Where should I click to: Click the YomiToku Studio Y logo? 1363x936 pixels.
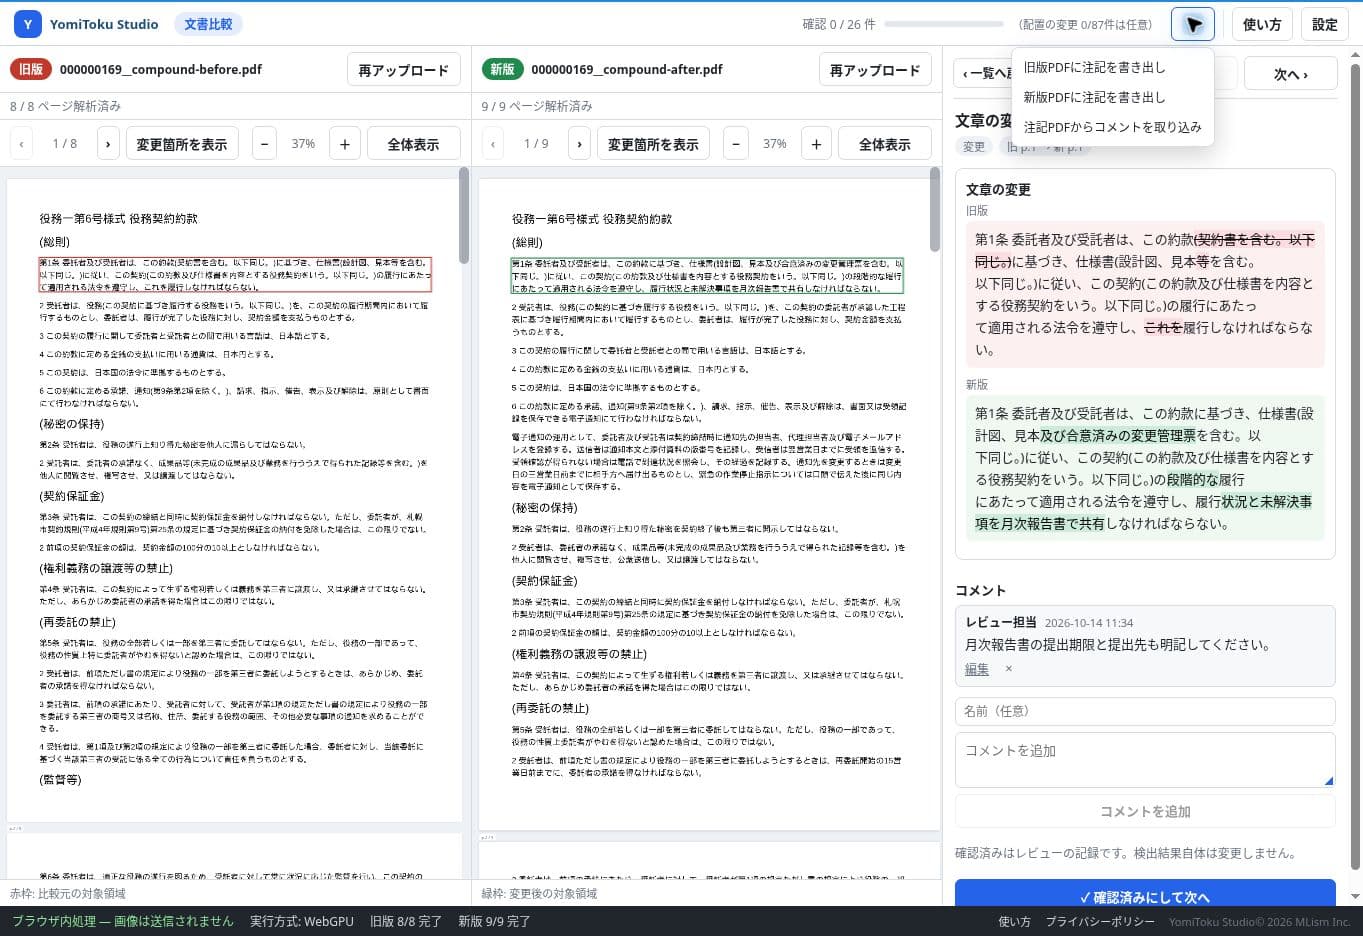[x=28, y=24]
